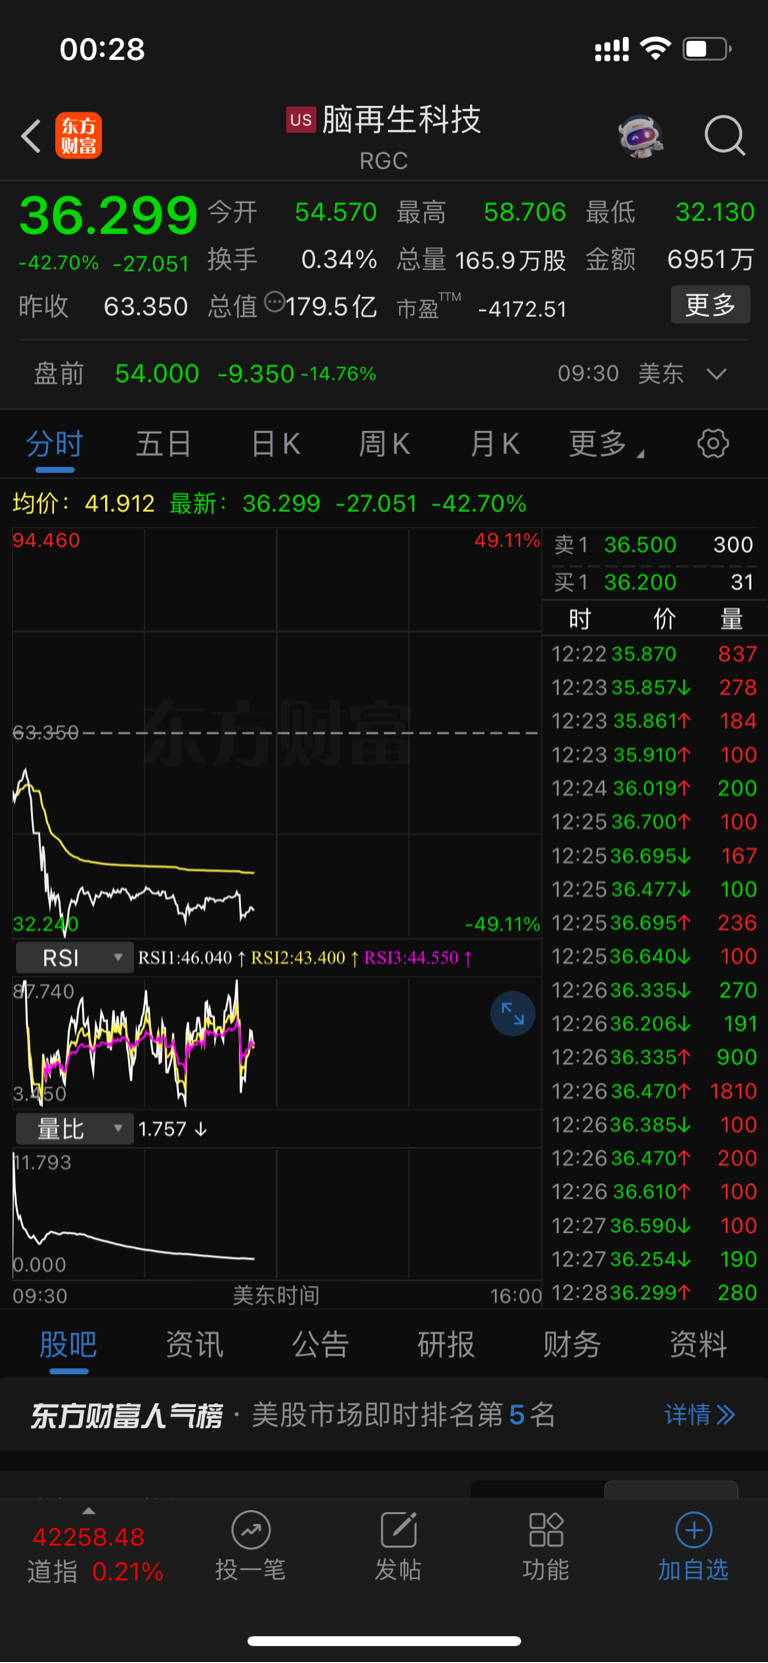This screenshot has height=1663, width=768.
Task: Tap the RSI indicator chart area
Action: (276, 1042)
